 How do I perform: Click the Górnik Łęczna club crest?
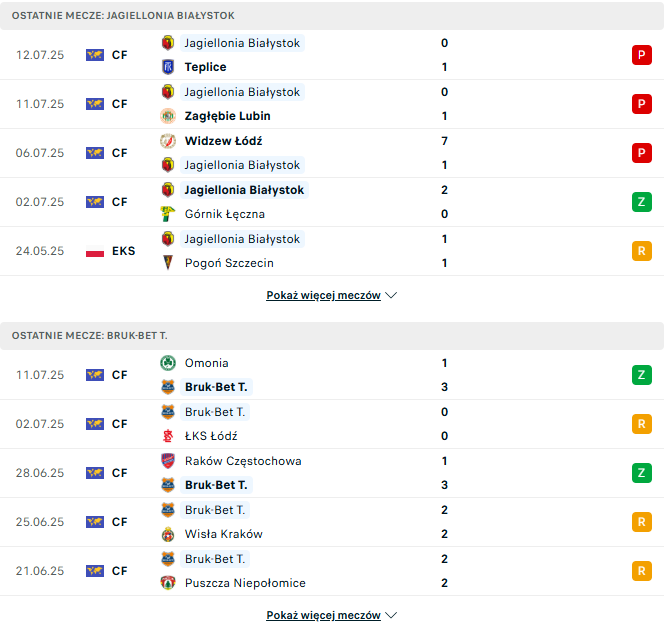(167, 214)
